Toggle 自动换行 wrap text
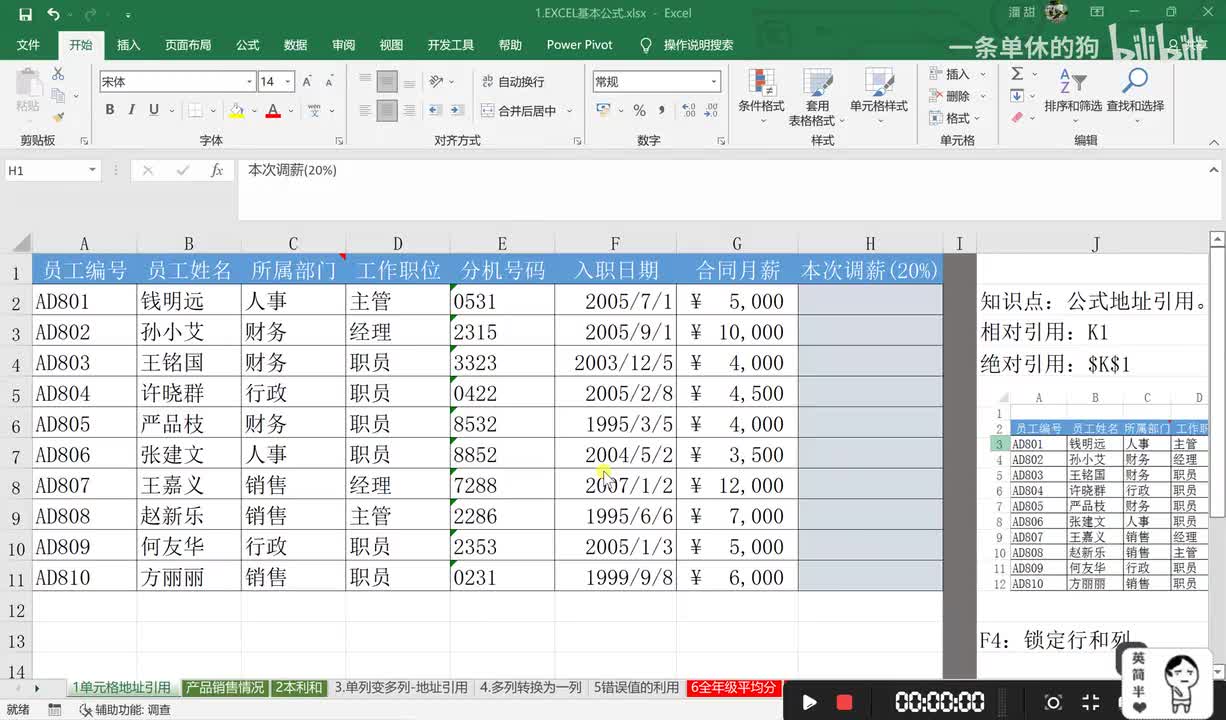The image size is (1226, 720). tap(512, 82)
